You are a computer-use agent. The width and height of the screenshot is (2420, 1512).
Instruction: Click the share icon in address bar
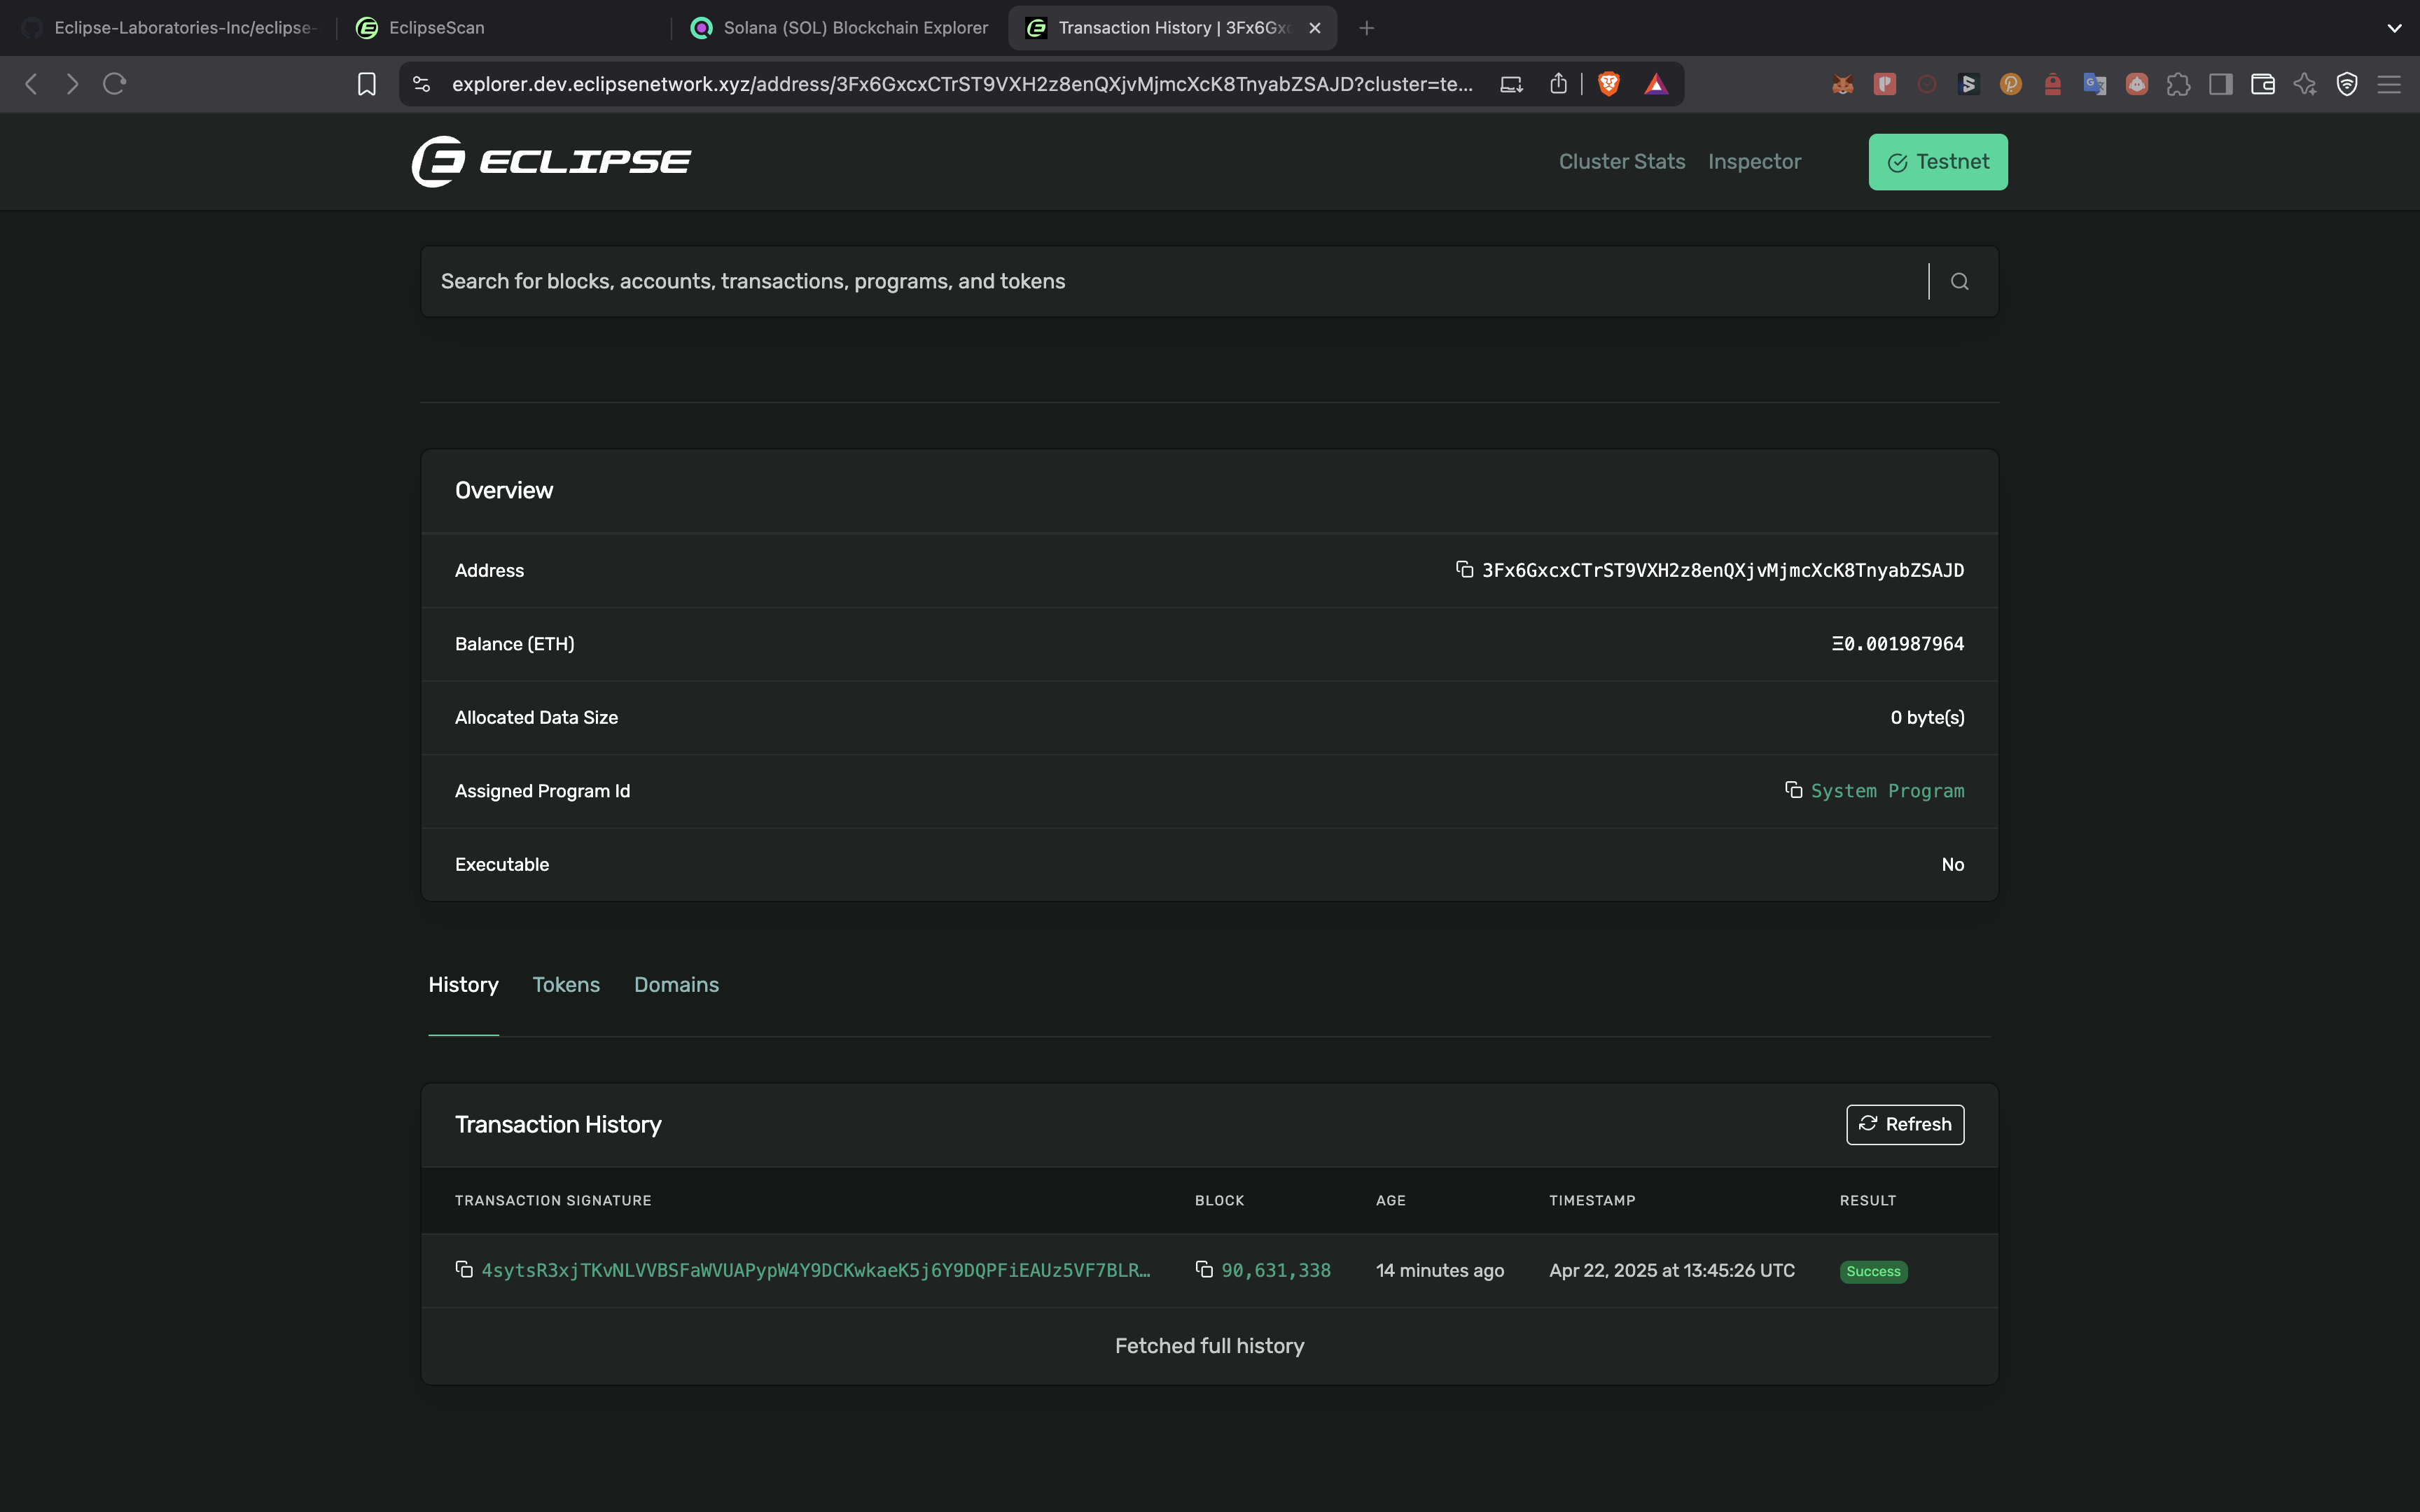1558,84
